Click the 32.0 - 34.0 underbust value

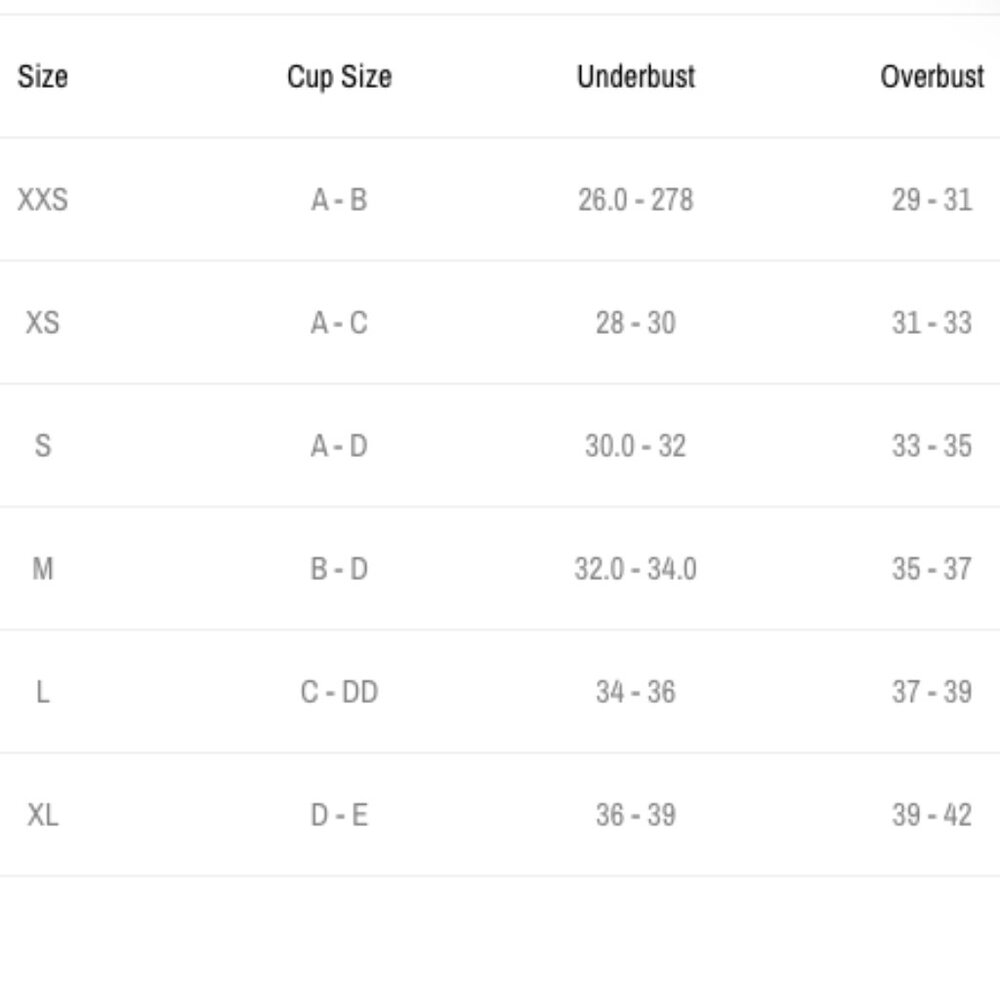[635, 569]
